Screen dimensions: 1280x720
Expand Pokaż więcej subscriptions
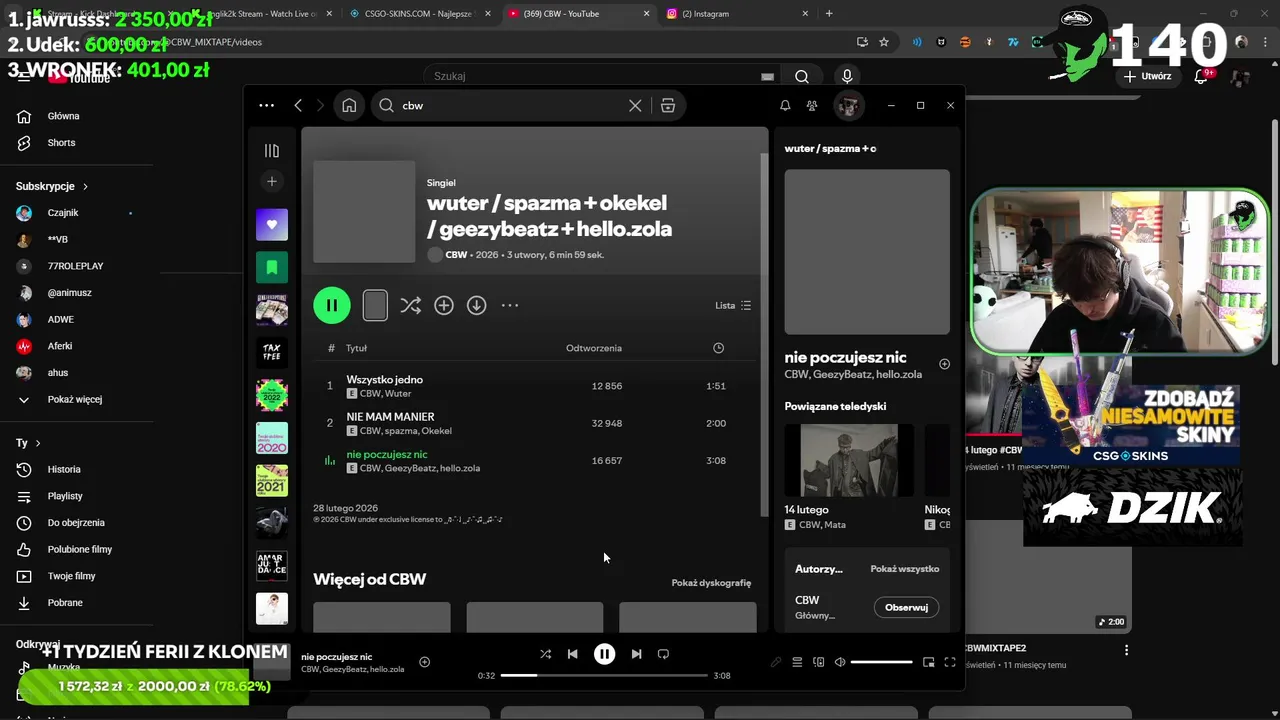pyautogui.click(x=77, y=400)
